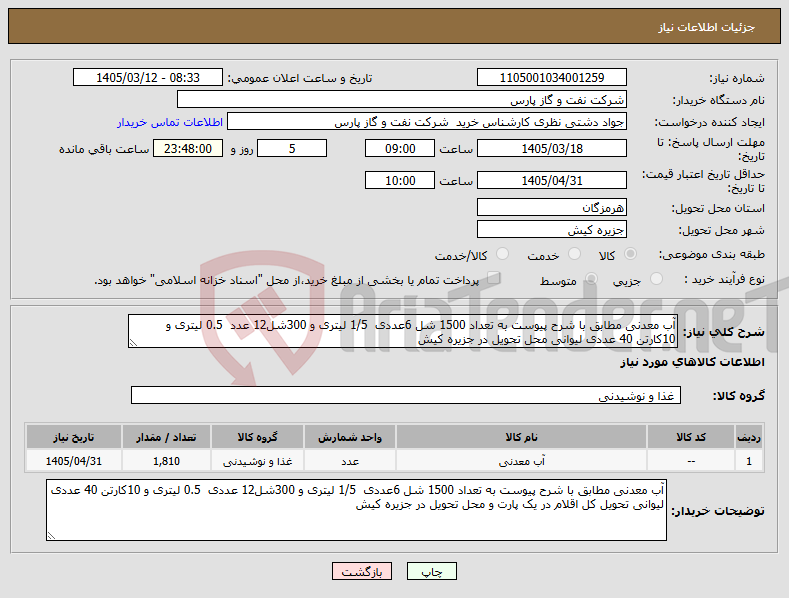This screenshot has width=789, height=598.
Task: Click the page title جزئیات اطلاعات نیاز
Action: (706, 27)
